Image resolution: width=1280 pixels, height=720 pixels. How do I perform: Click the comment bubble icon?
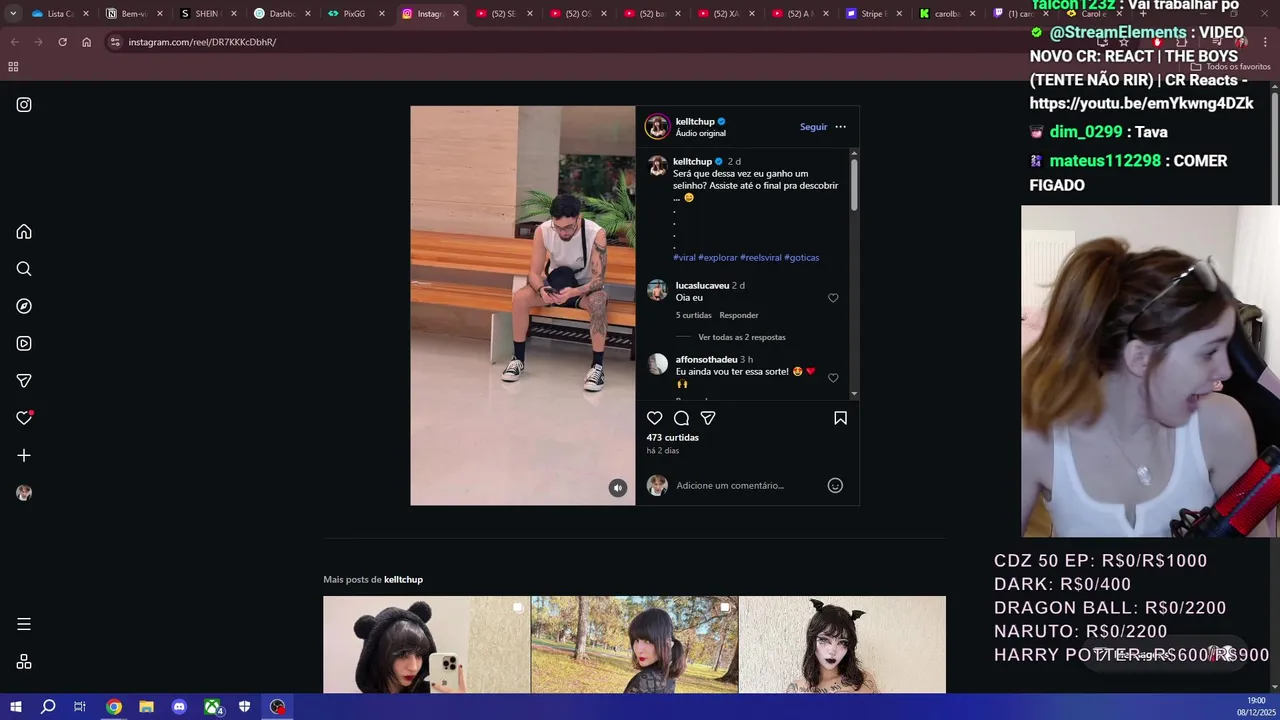point(681,418)
